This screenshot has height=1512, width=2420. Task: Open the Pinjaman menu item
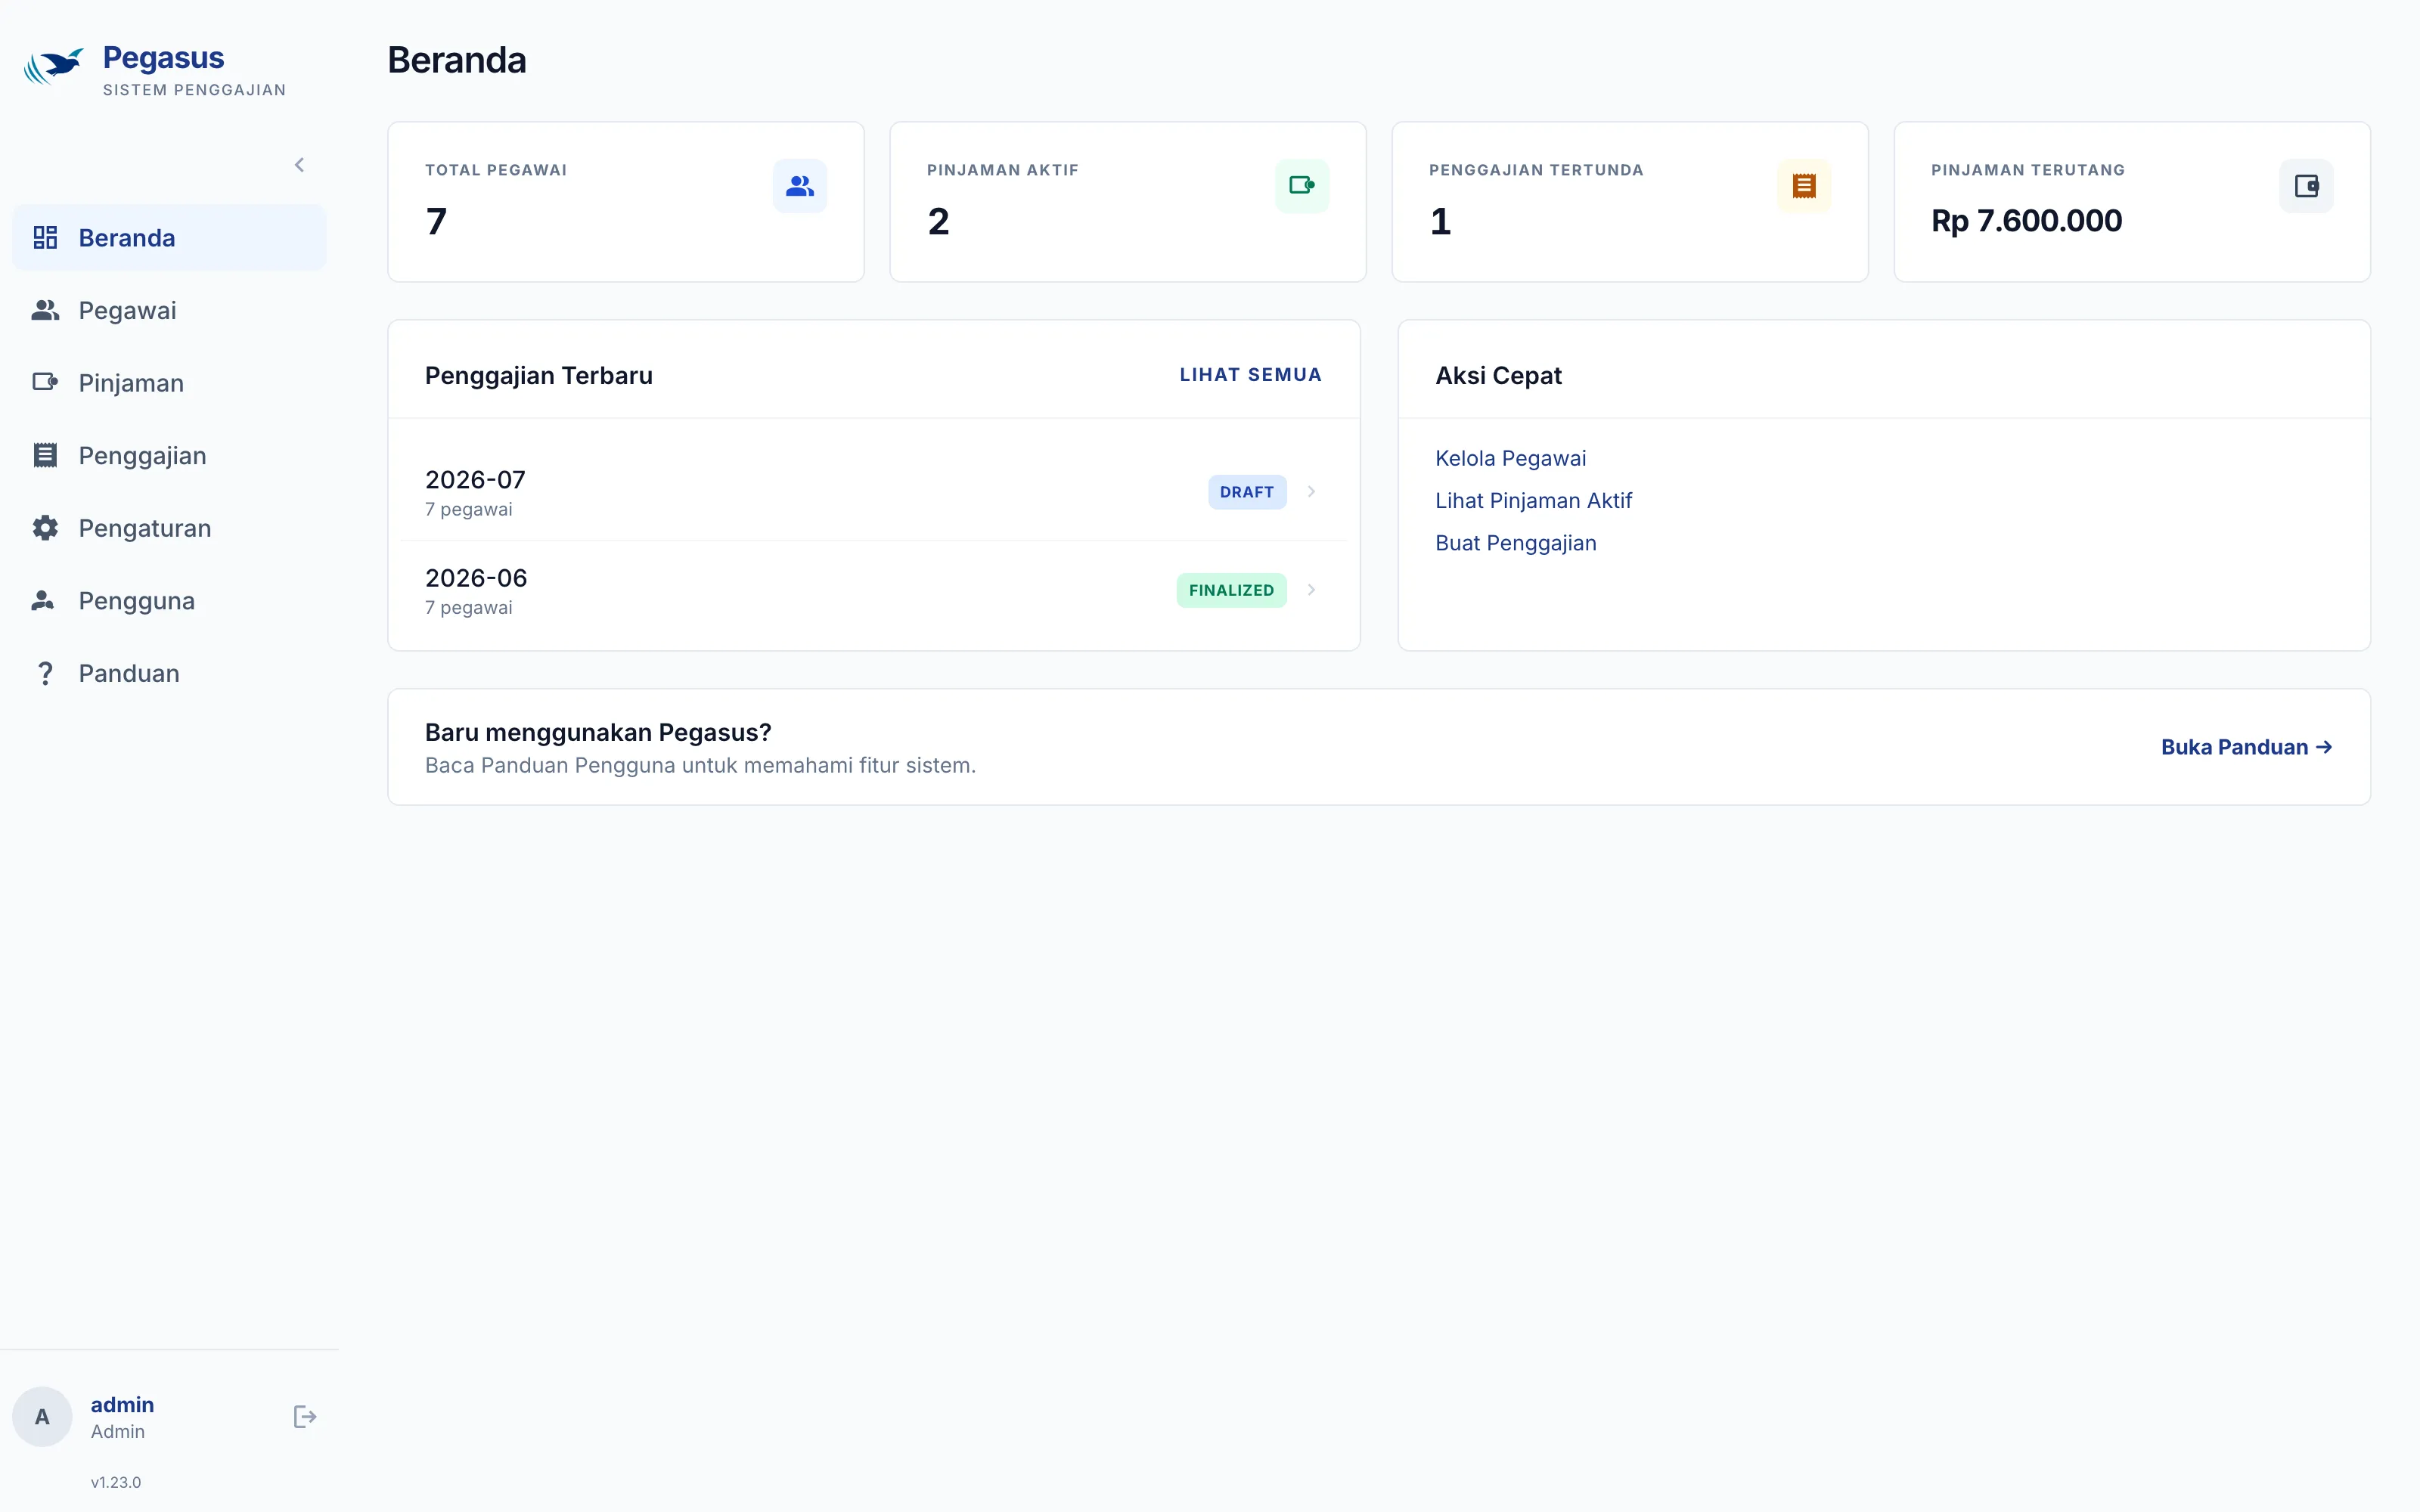pos(169,383)
